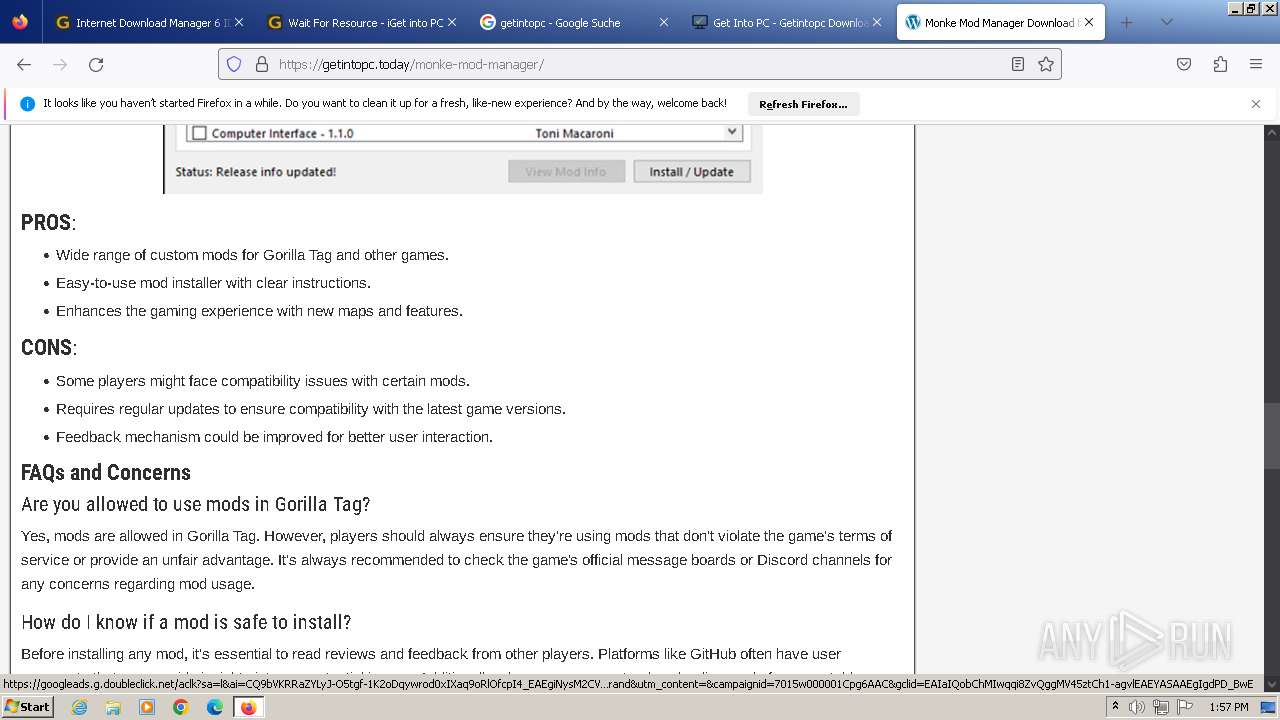Close the getintopc Google Suche tab
Screen dimensions: 1280x720
coord(663,22)
